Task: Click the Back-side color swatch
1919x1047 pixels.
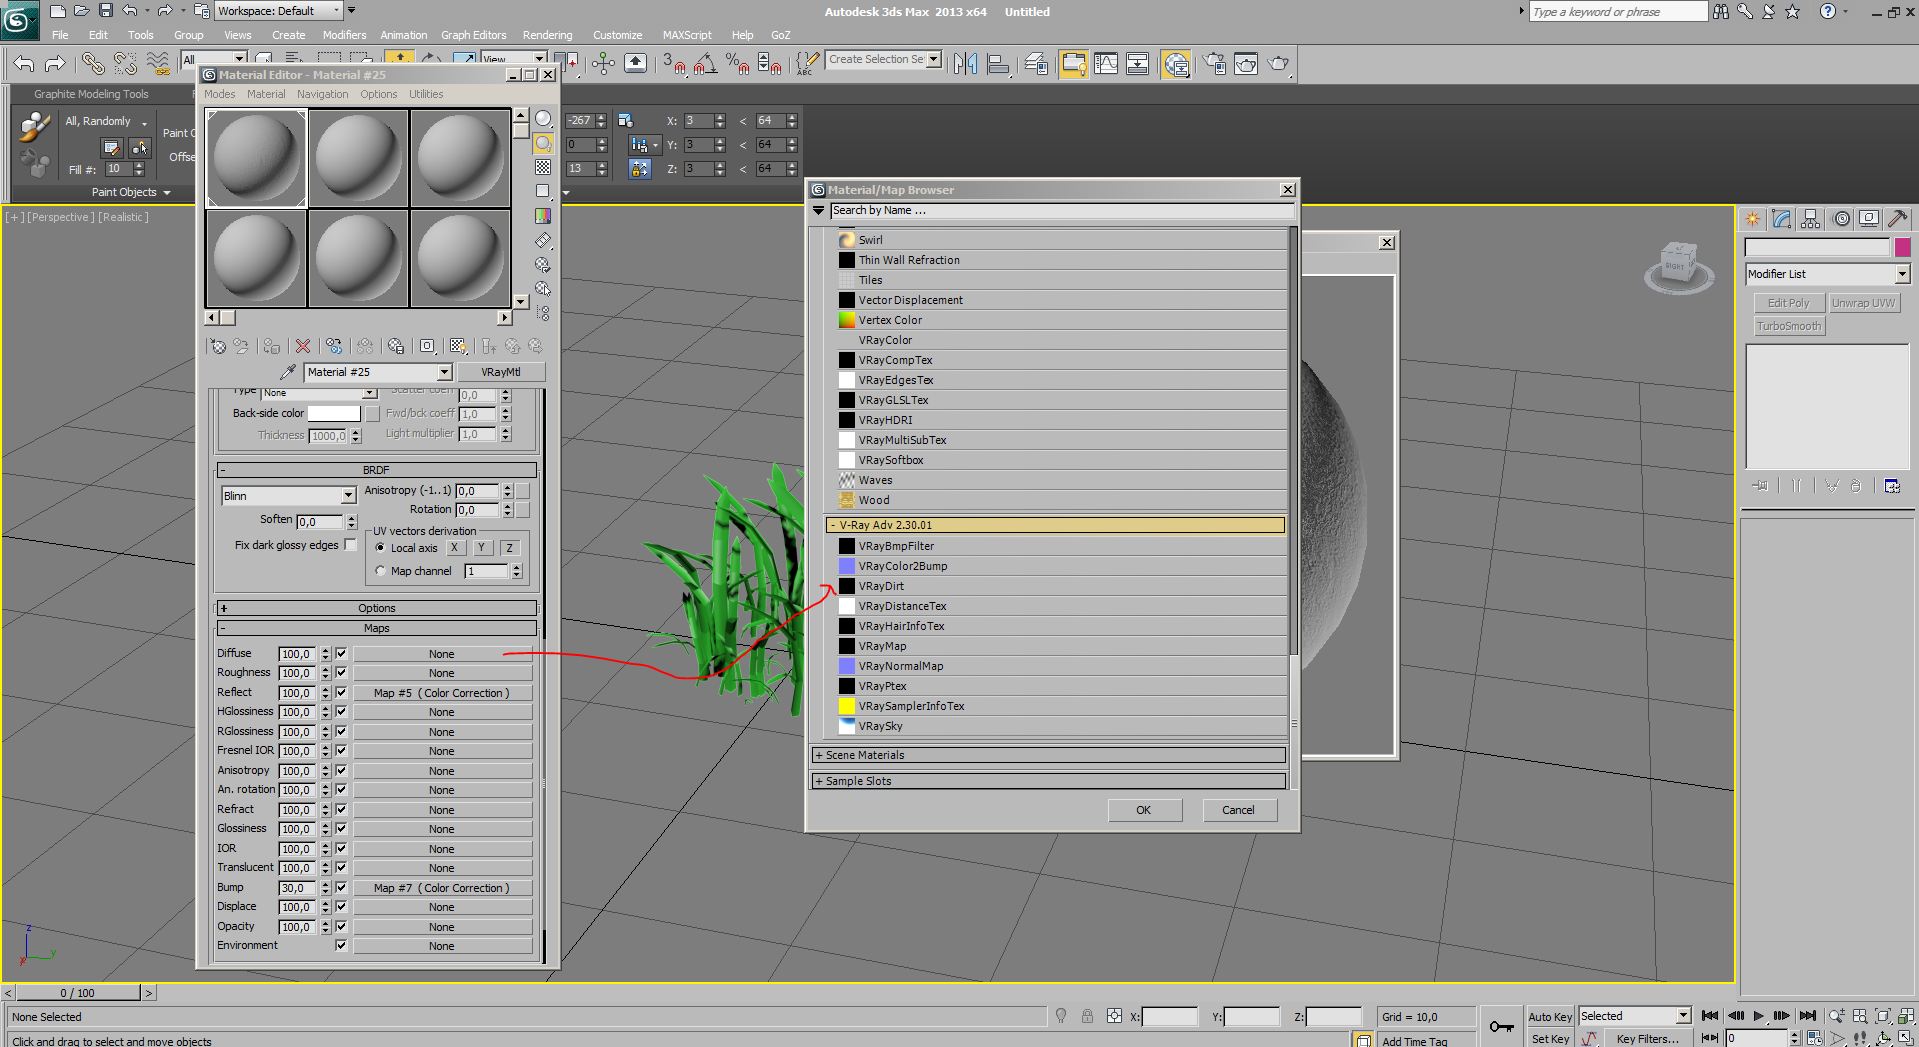Action: point(334,414)
